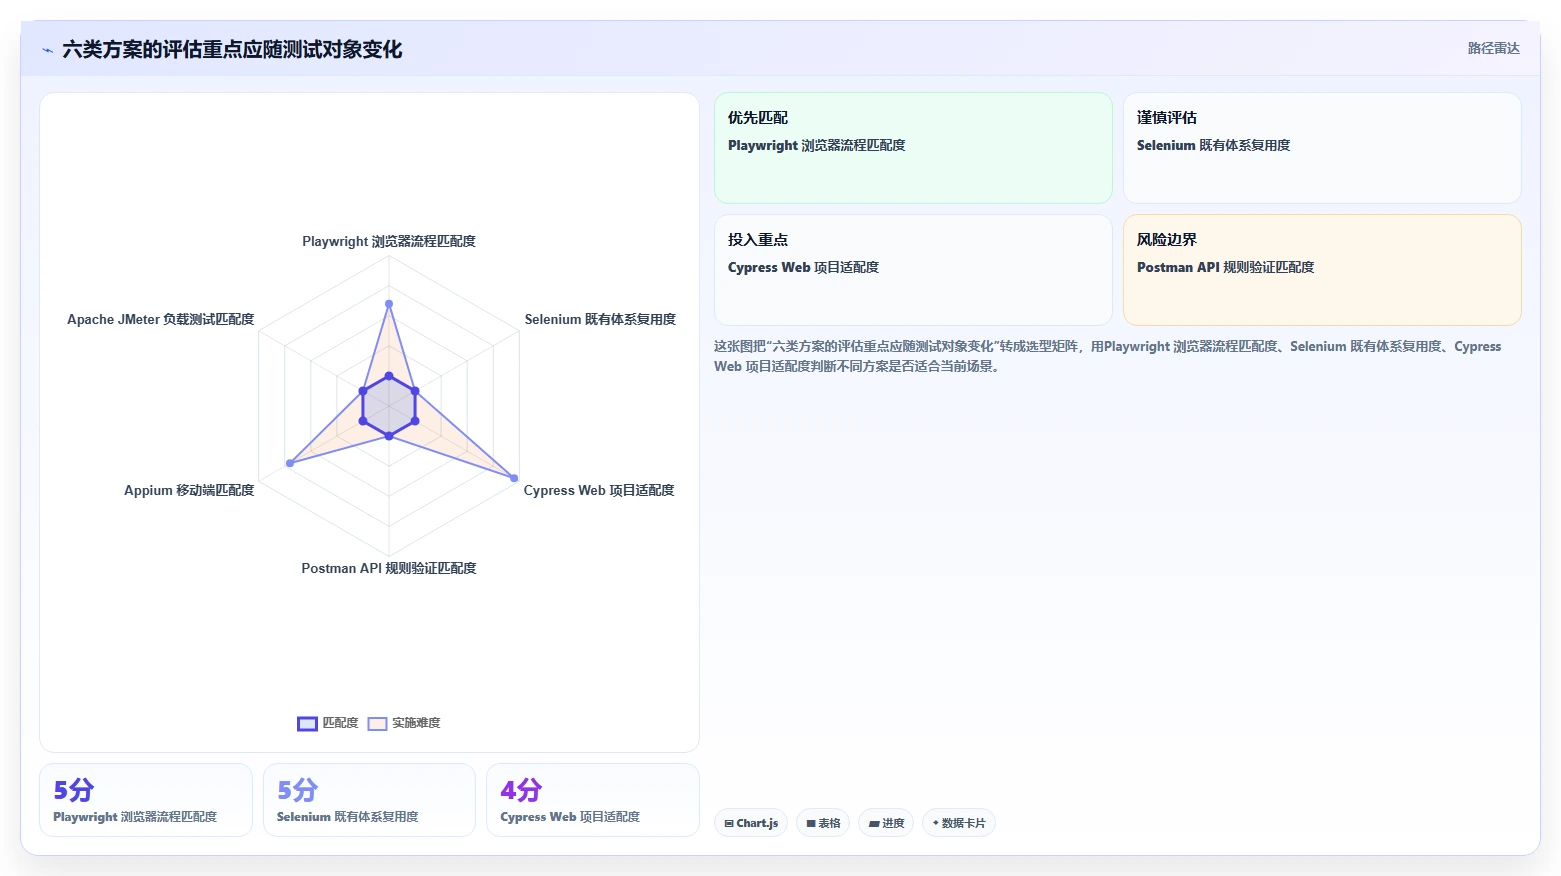Click the 匹配度 legend label
Screen dimensions: 1561x876
[x=340, y=723]
